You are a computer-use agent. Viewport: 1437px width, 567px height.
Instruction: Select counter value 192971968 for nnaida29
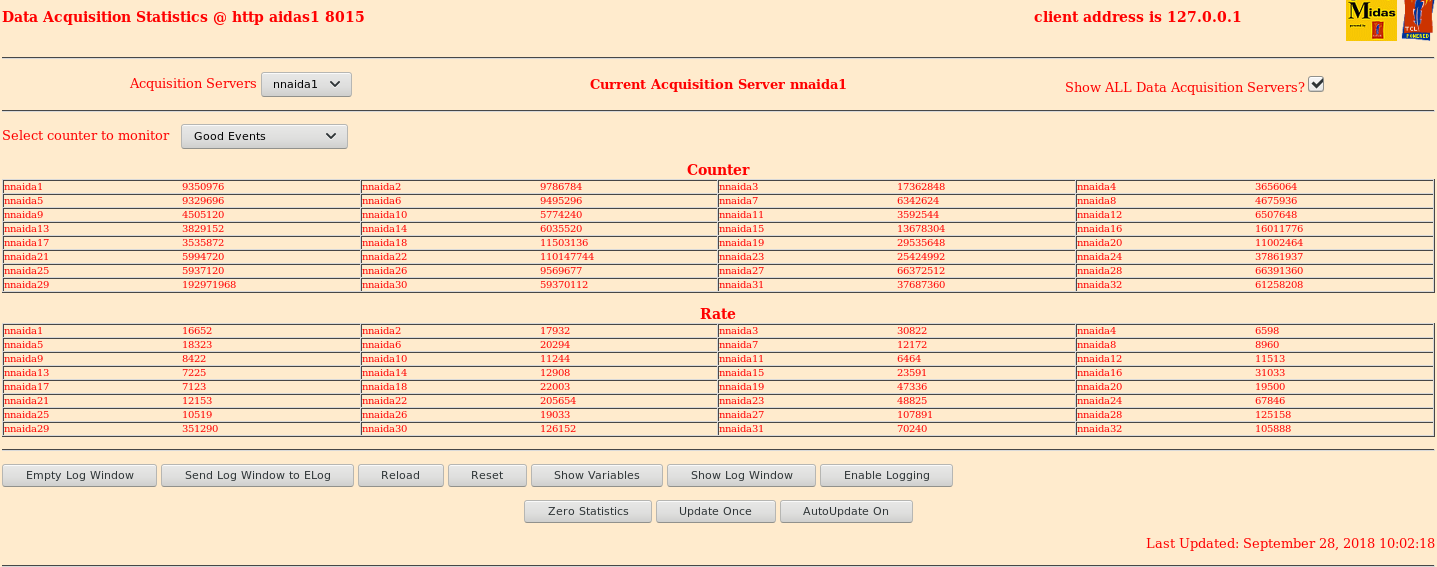click(209, 285)
